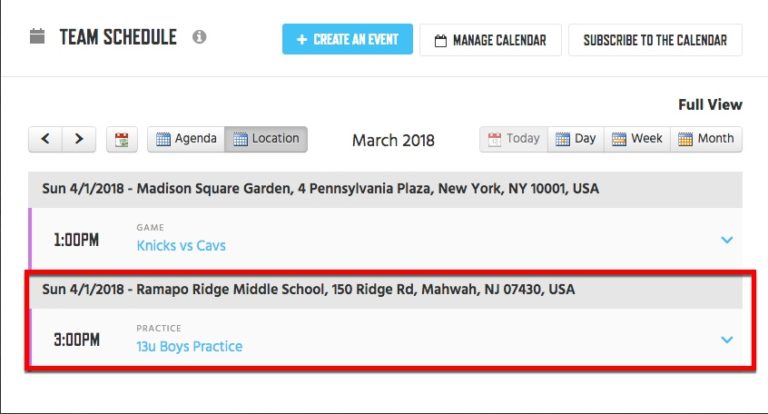Click the info icon beside Team Schedule
The height and width of the screenshot is (414, 768).
[199, 37]
